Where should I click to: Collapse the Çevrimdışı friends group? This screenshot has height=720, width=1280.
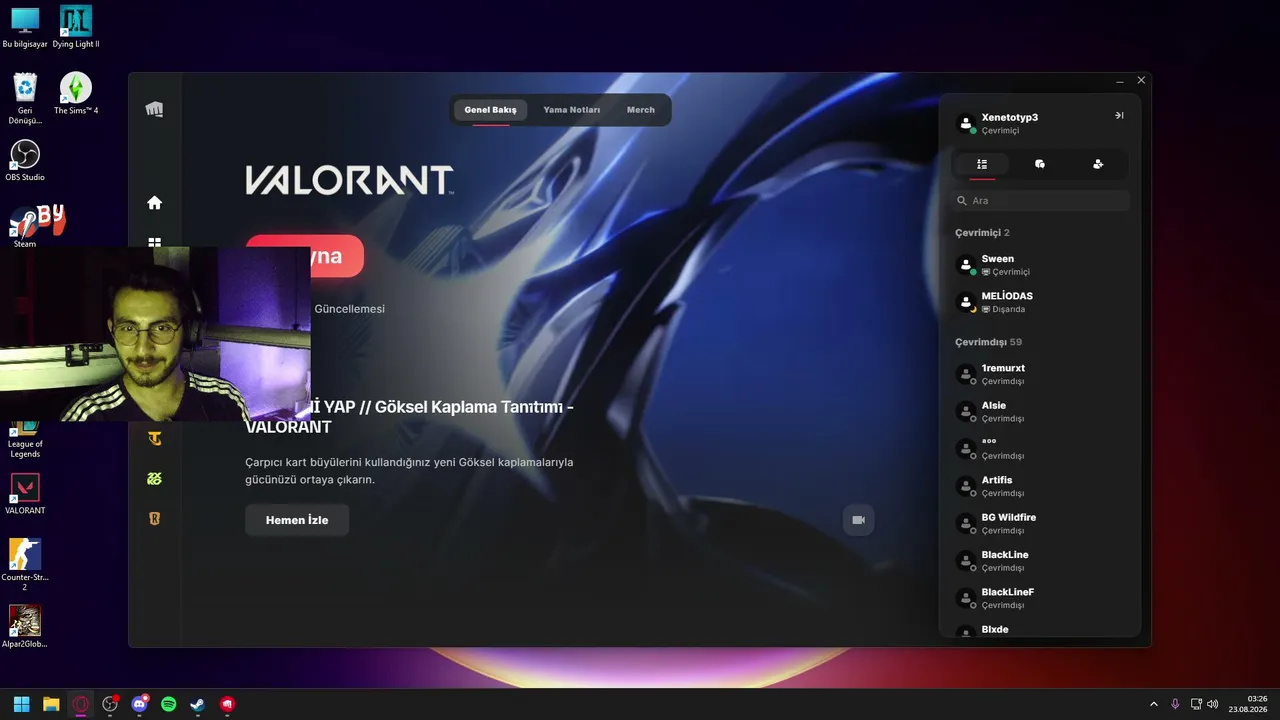tap(988, 342)
